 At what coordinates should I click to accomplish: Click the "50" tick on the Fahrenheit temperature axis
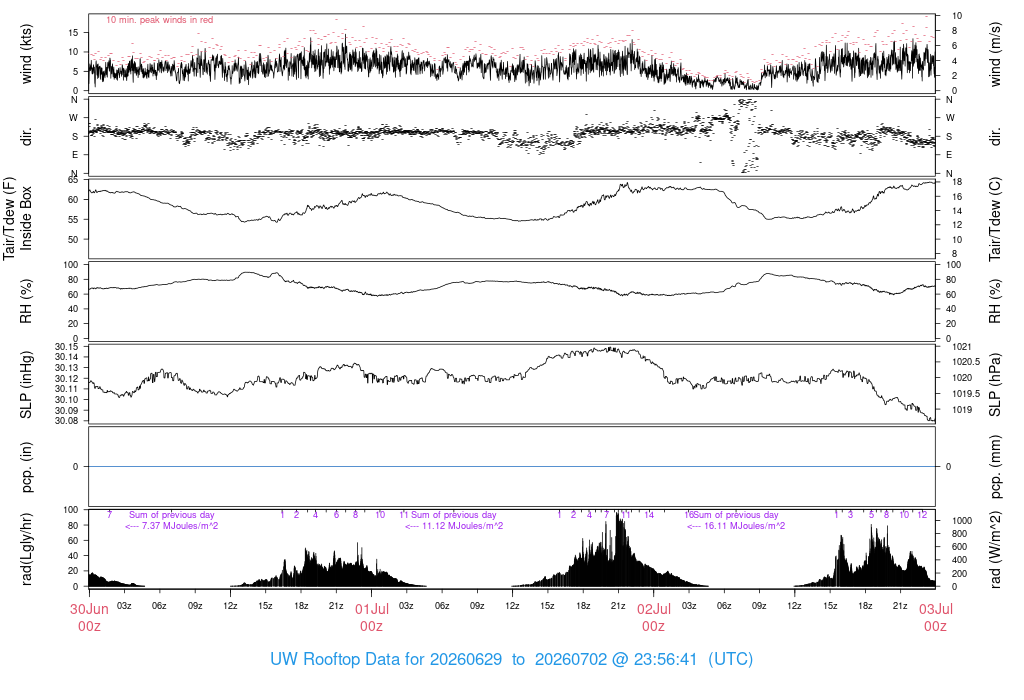[72, 240]
